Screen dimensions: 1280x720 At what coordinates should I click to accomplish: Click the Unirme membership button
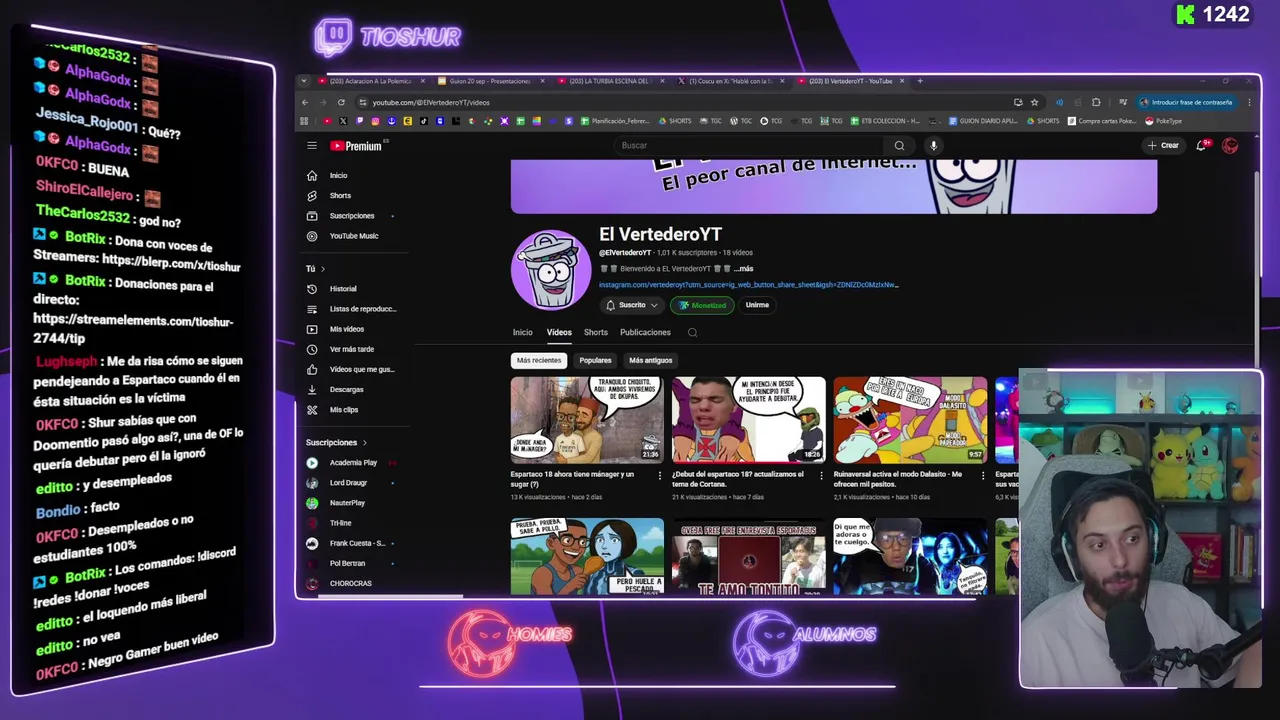click(757, 305)
